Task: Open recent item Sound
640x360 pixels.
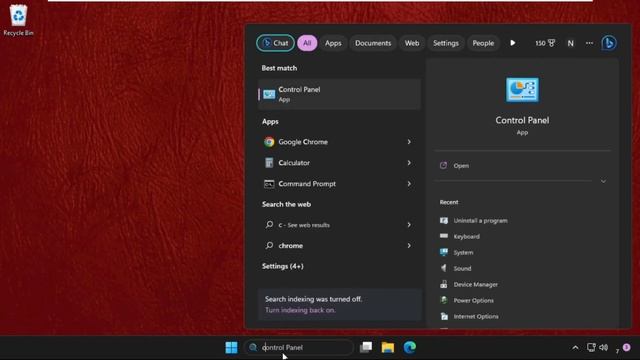Action: tap(456, 268)
